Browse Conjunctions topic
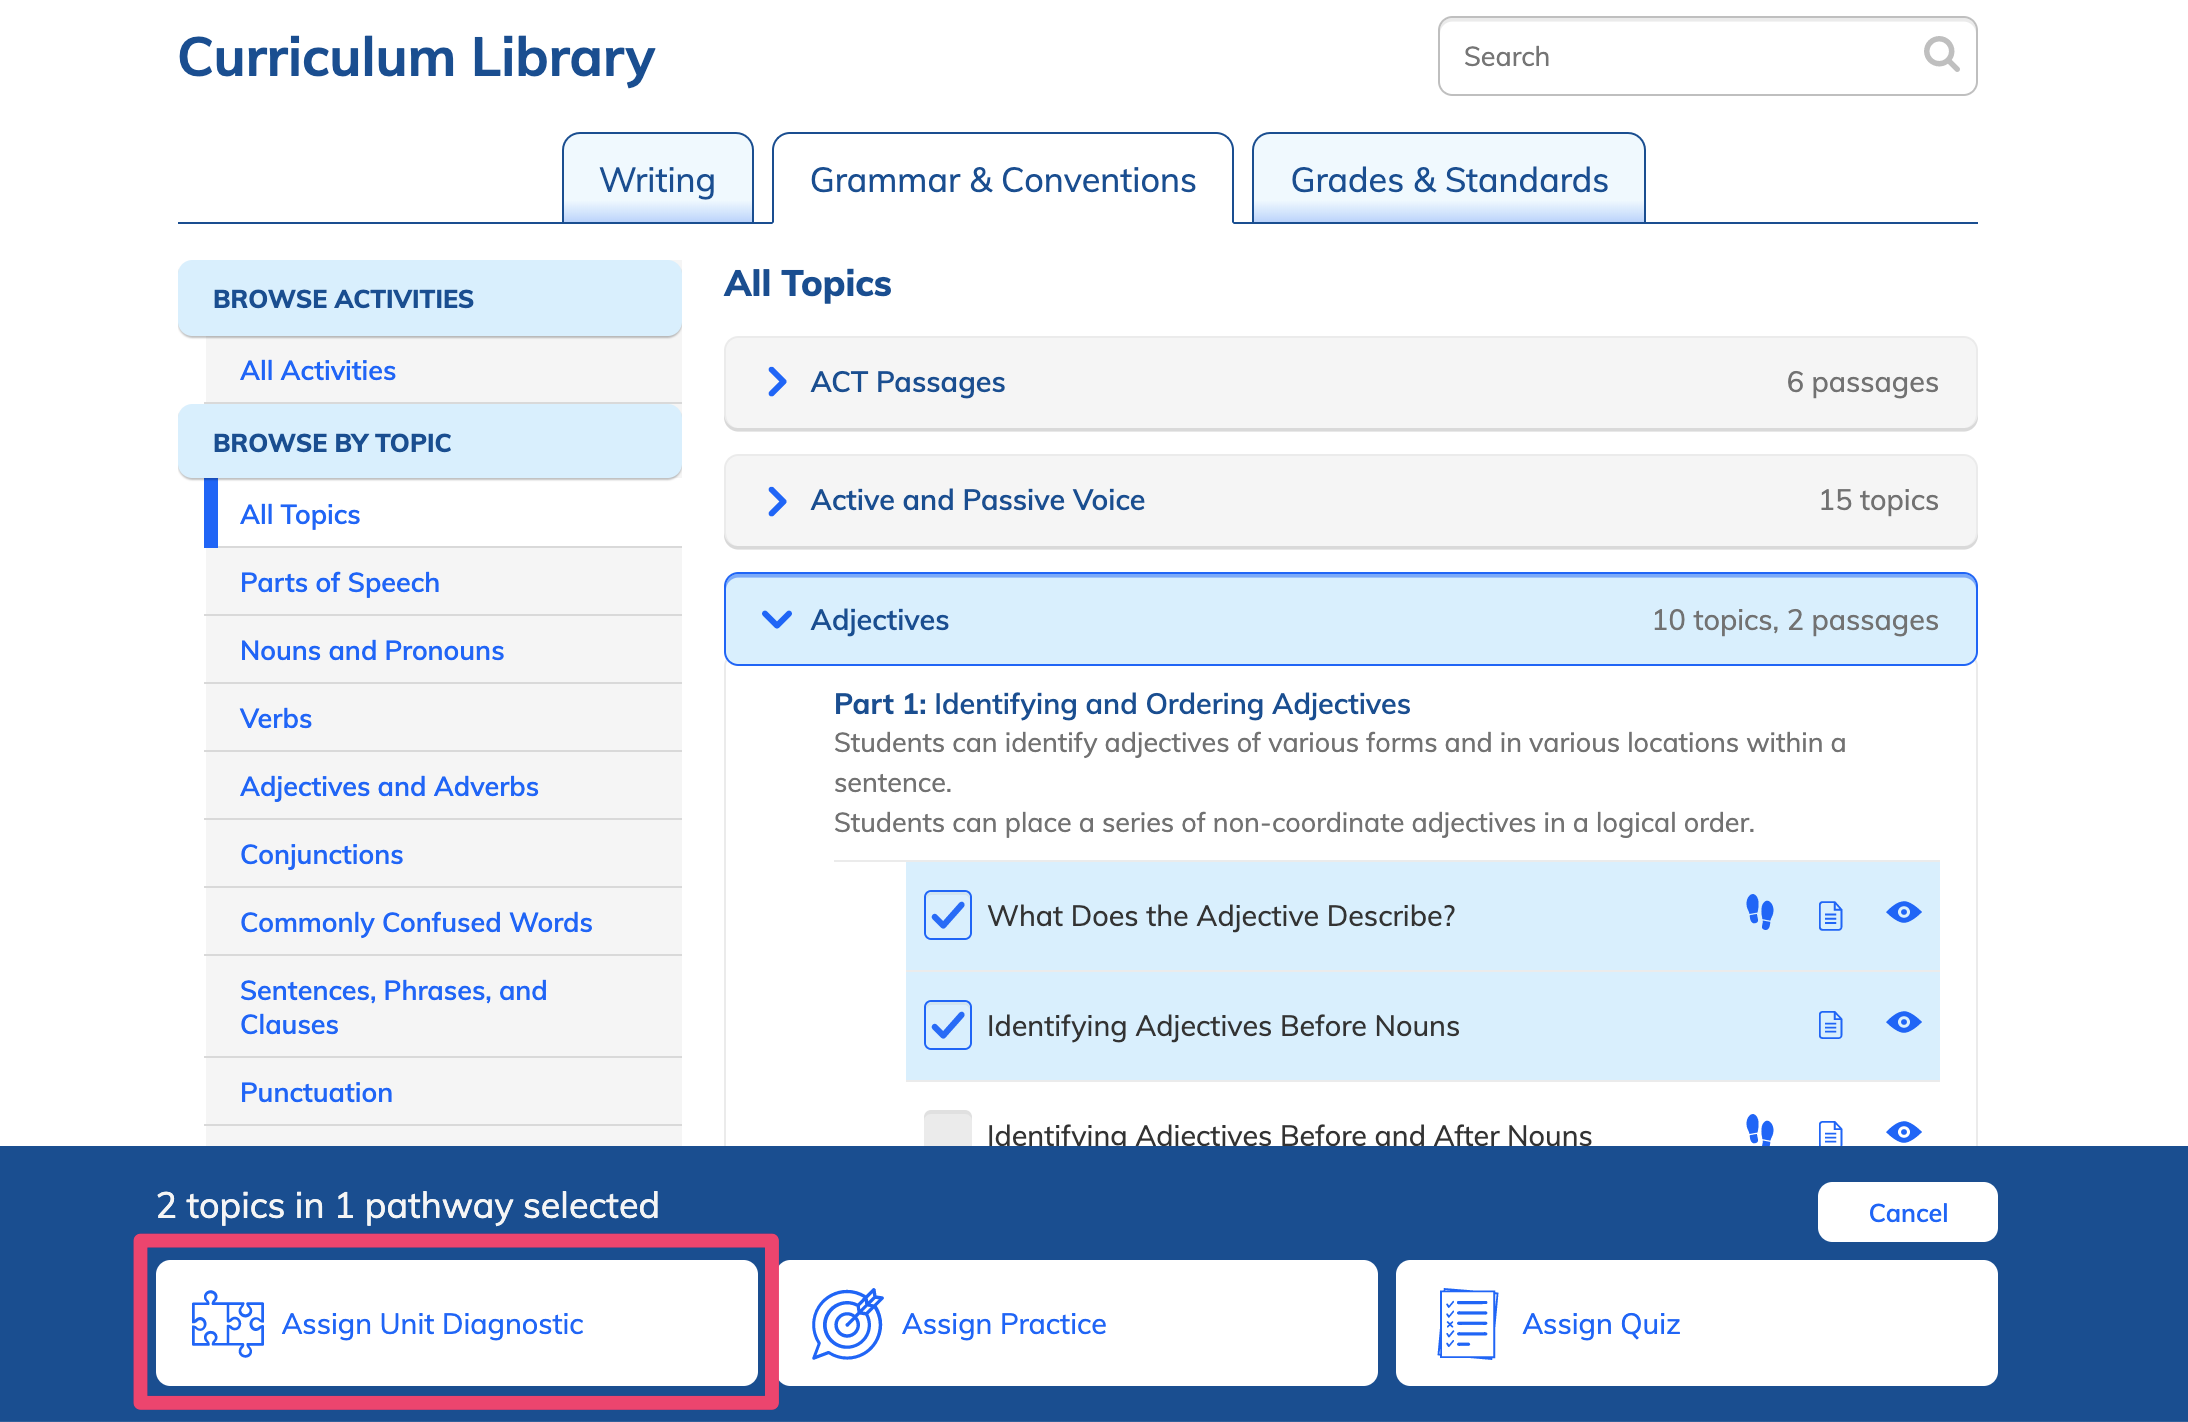 [443, 854]
